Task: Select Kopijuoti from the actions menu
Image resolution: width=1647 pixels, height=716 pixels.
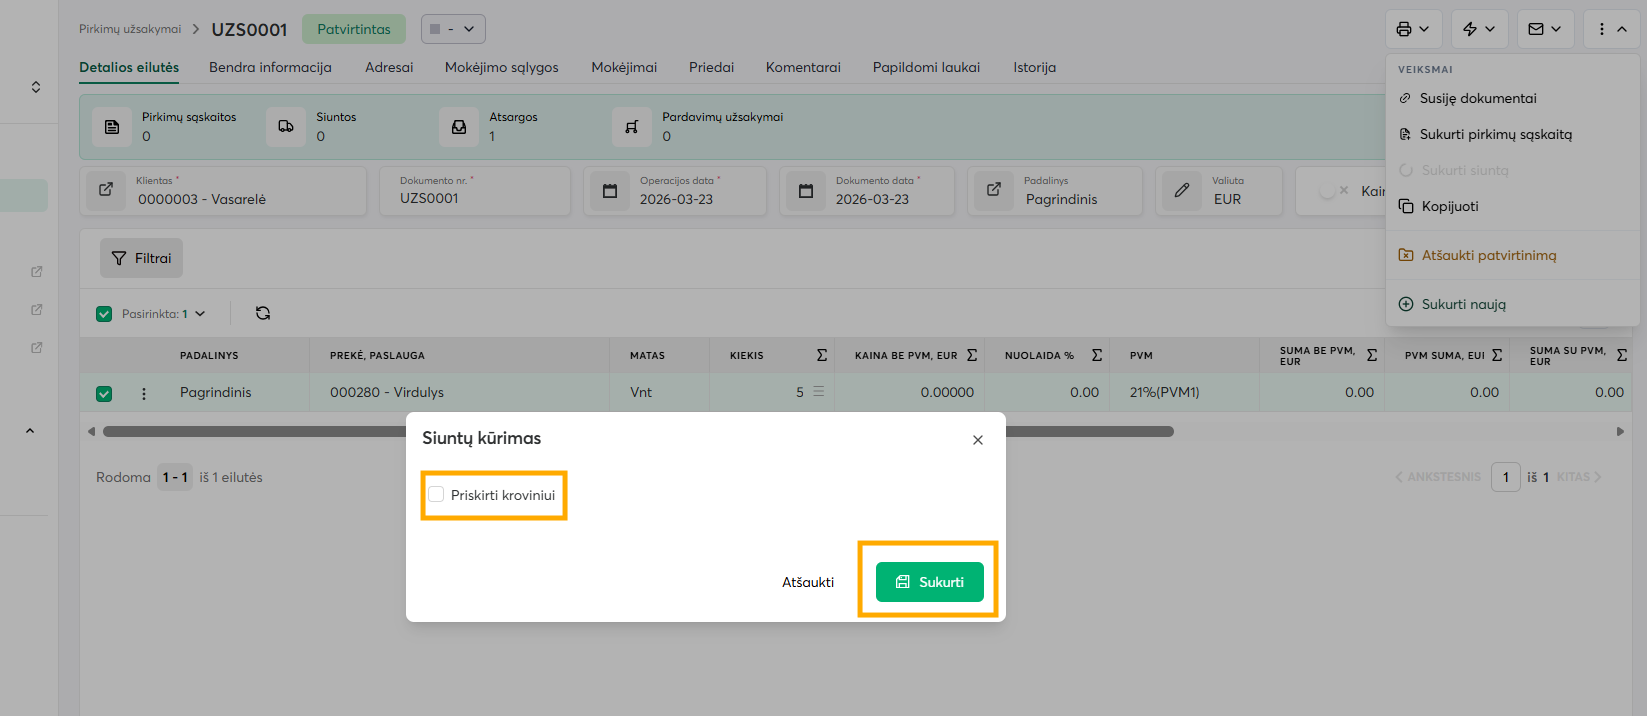Action: click(1450, 206)
